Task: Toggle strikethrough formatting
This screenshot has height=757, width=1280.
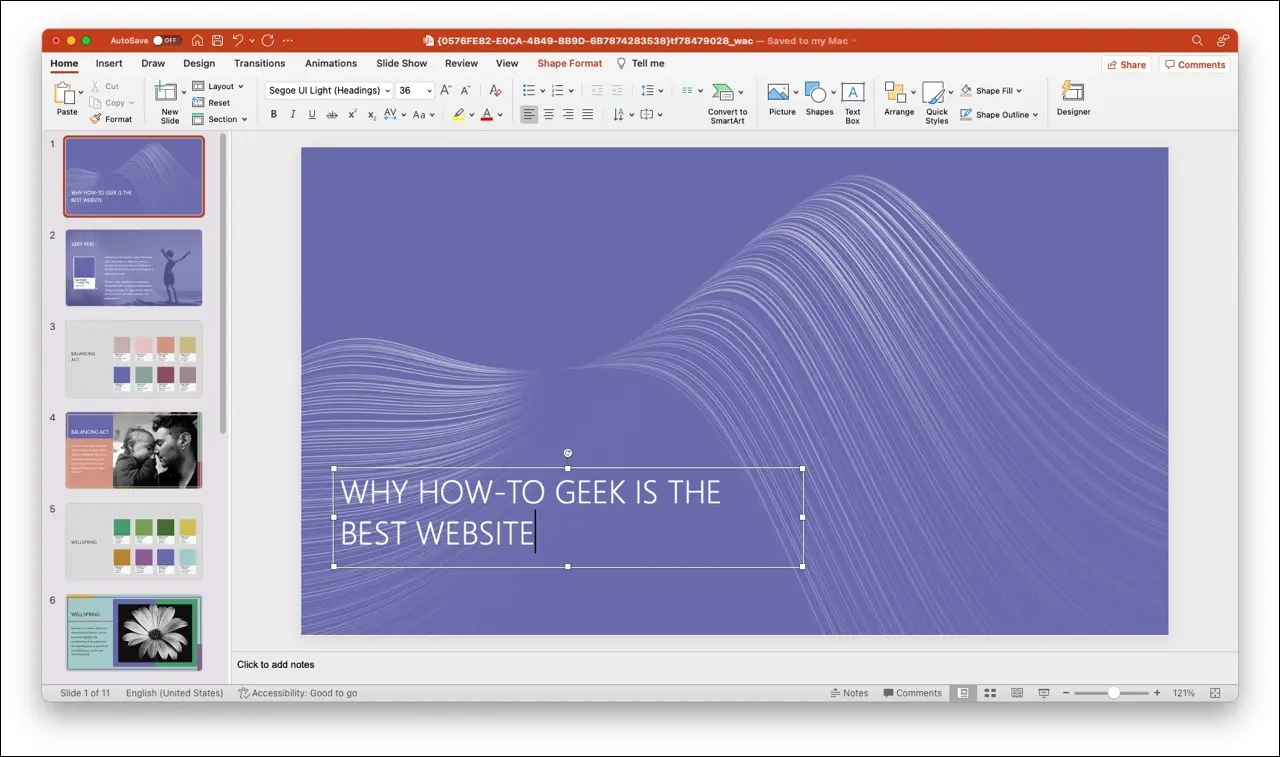Action: (332, 115)
